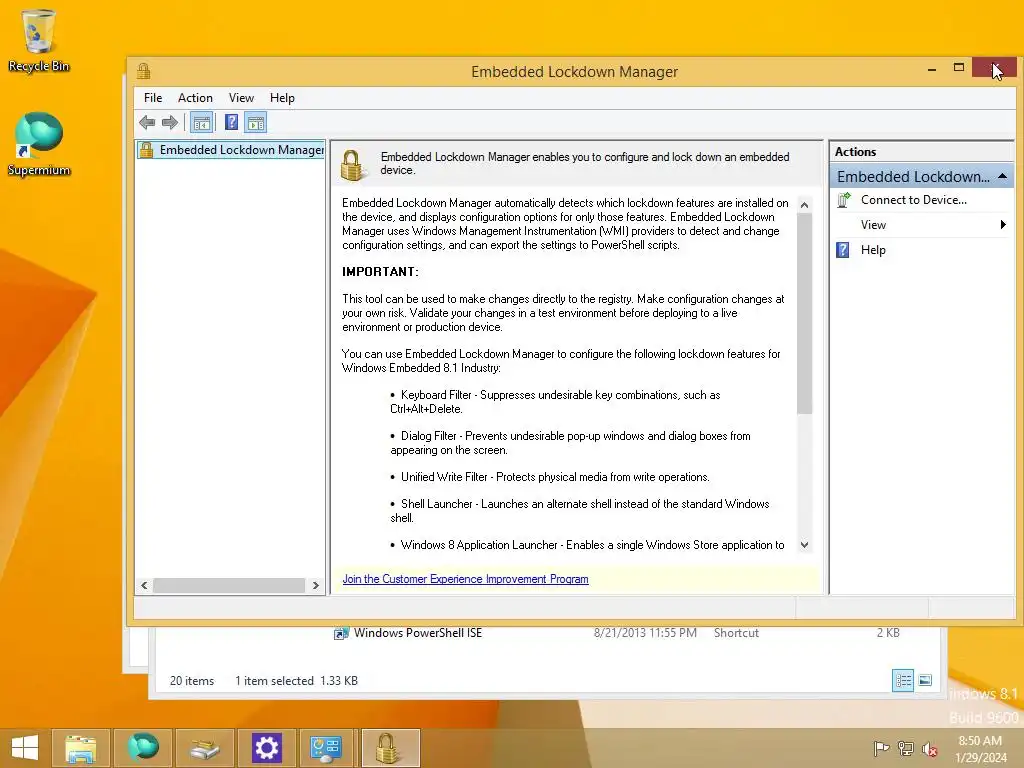Toggle Show/Hide Console Tree toolbar icon
1024x768 pixels.
coord(202,122)
